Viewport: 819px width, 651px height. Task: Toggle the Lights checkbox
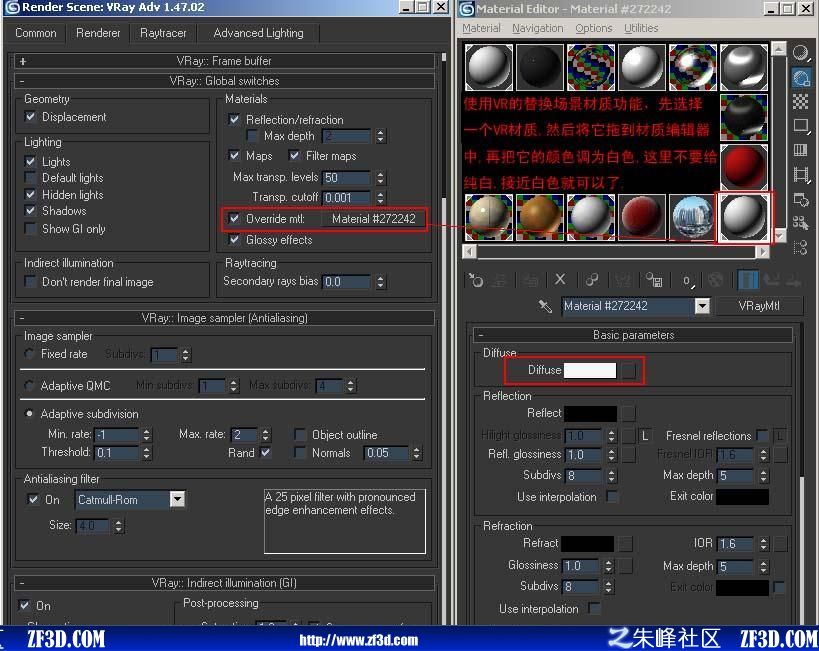click(30, 161)
